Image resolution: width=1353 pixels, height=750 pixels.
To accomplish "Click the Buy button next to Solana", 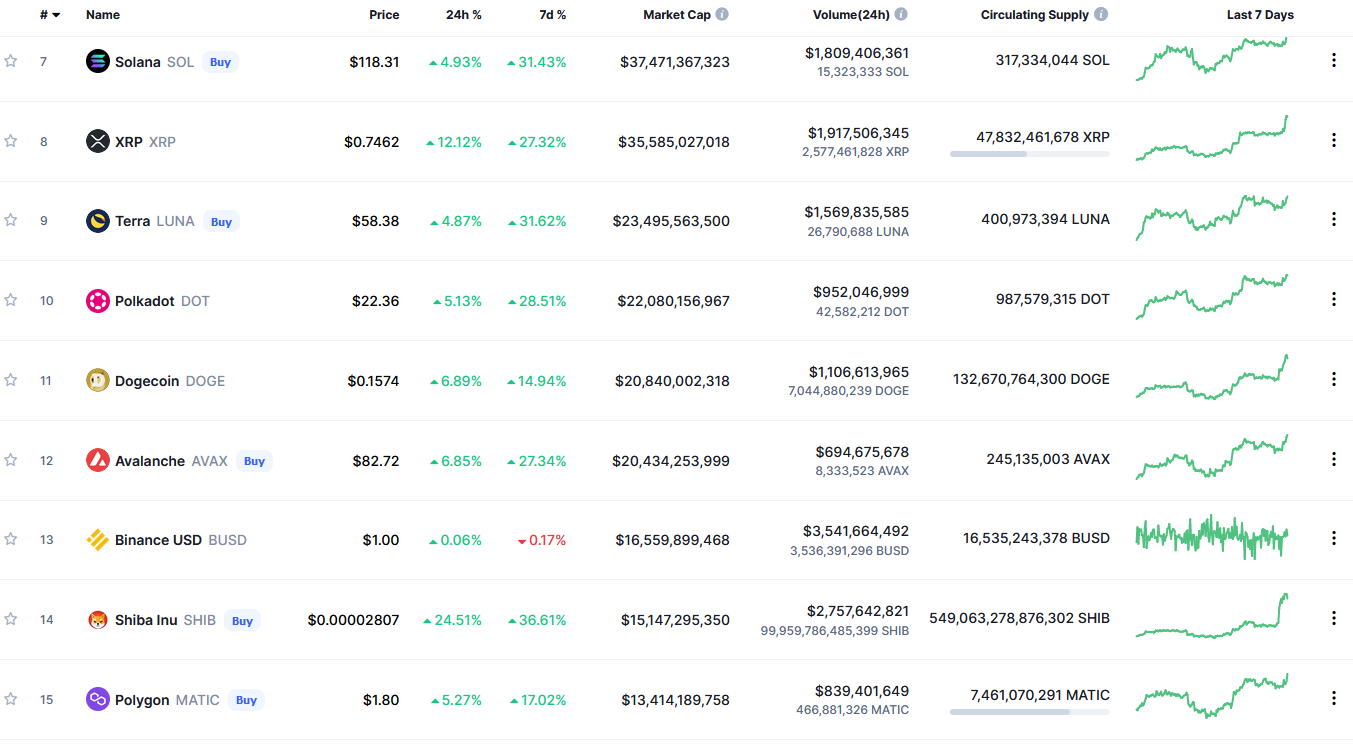I will 221,62.
